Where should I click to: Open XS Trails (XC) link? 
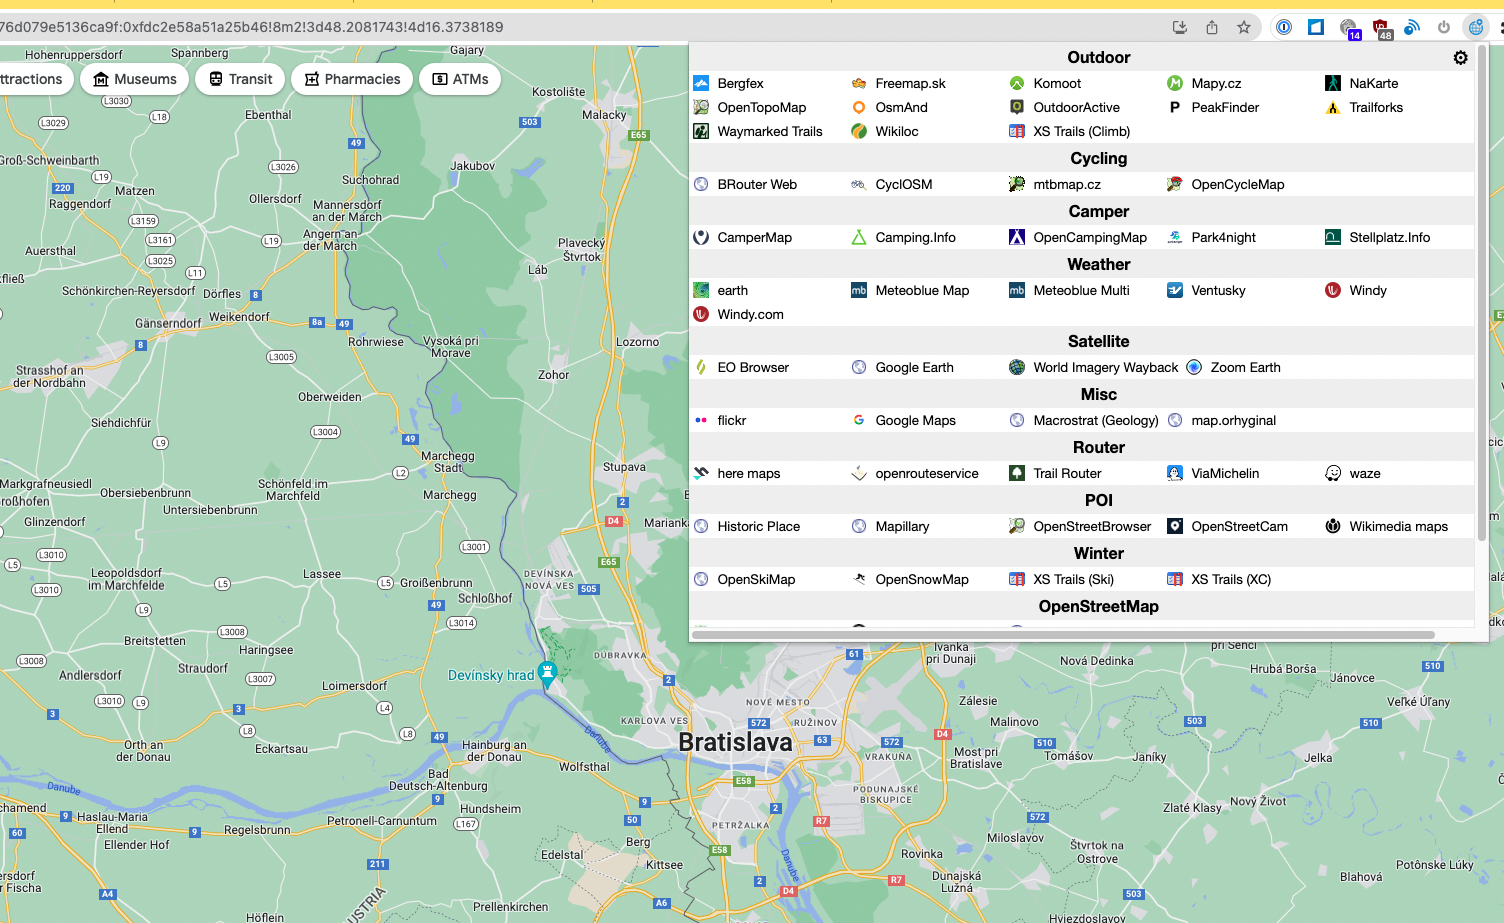click(1231, 579)
